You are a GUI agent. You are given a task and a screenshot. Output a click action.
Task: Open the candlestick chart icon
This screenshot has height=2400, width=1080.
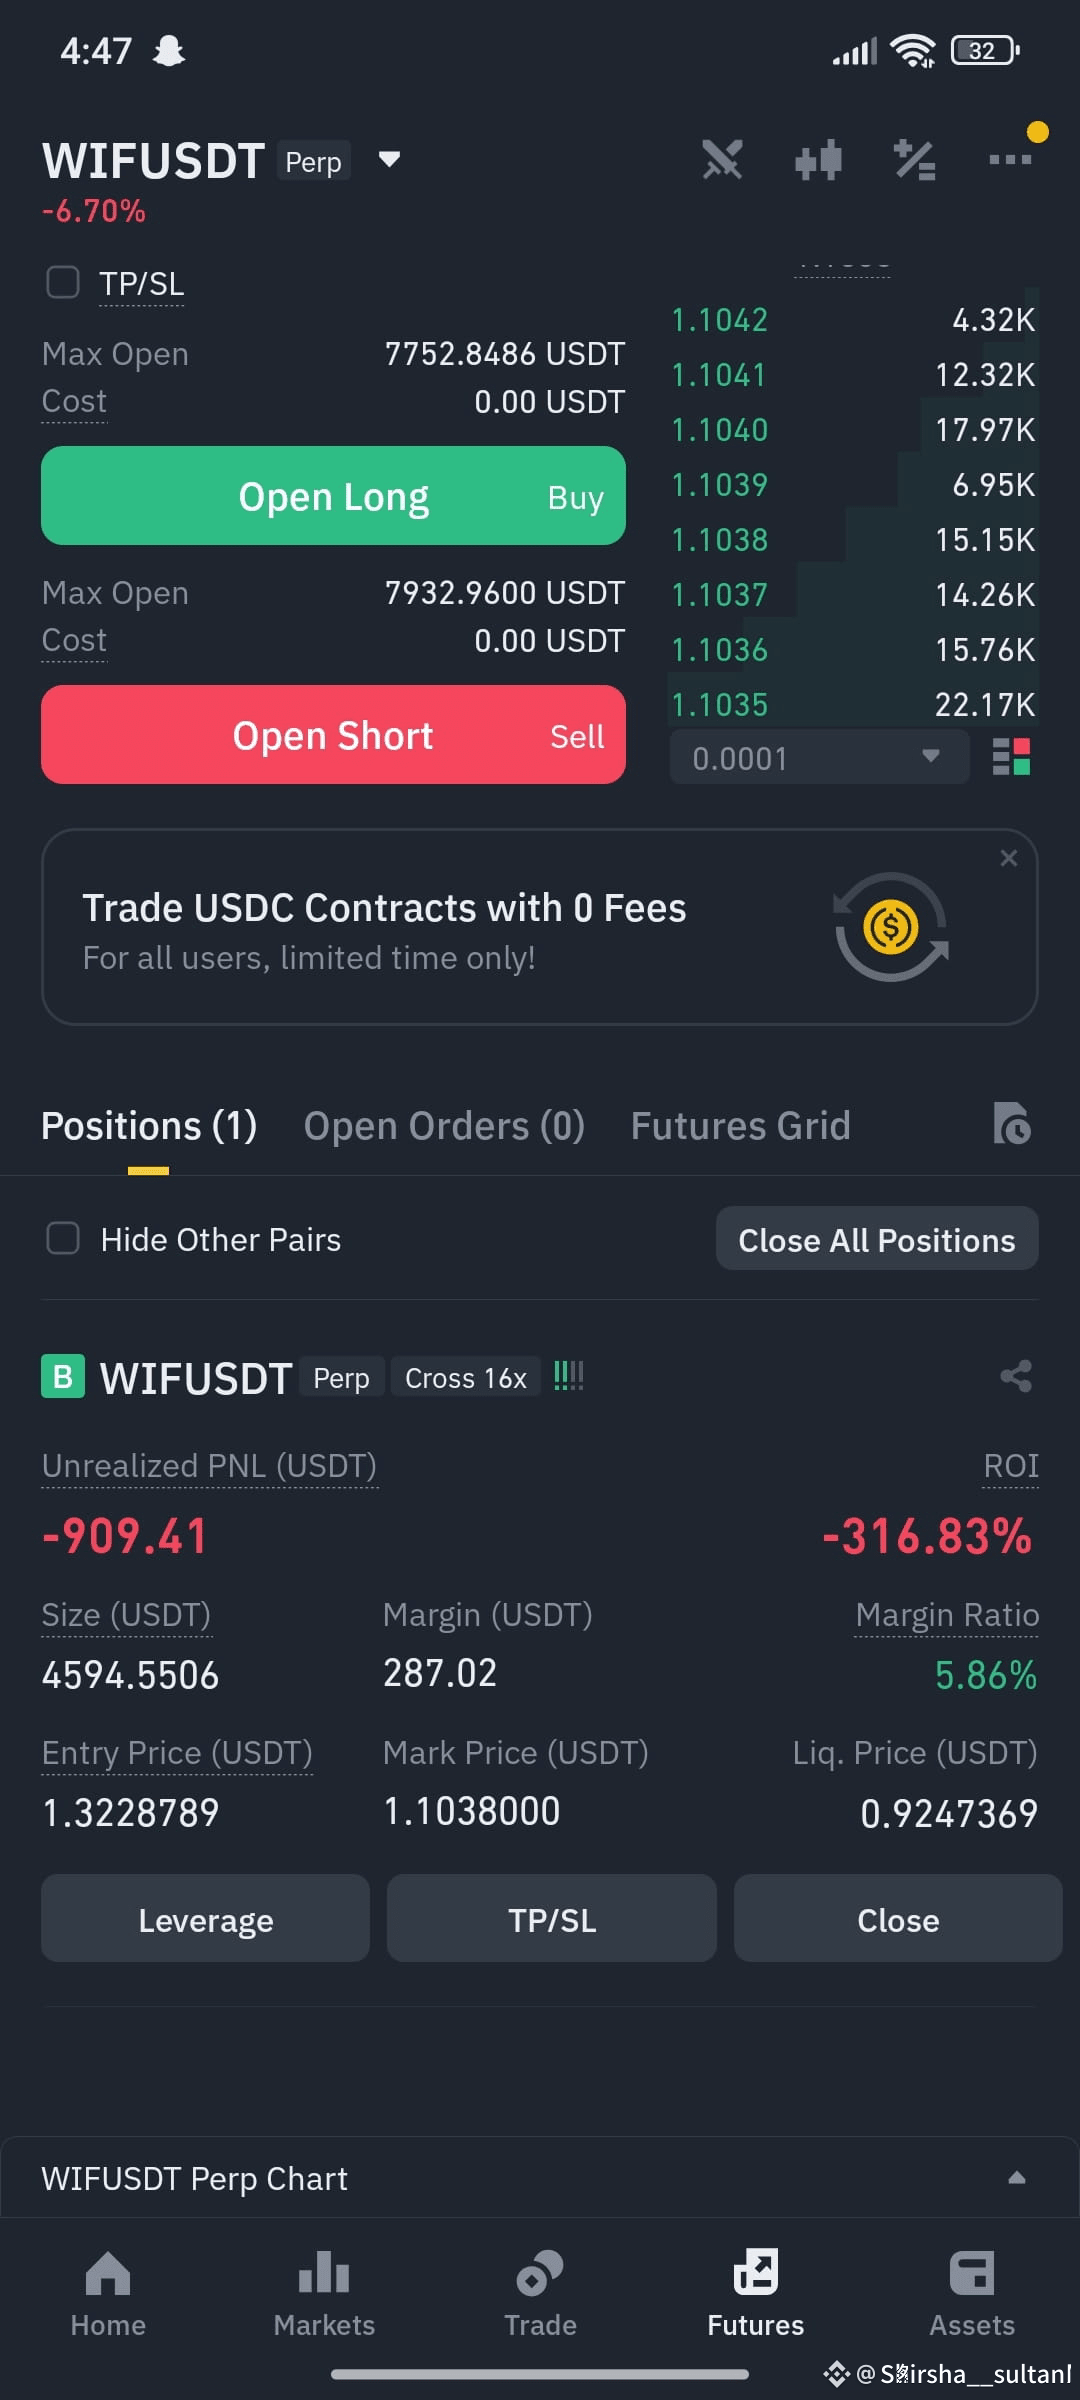(x=818, y=160)
